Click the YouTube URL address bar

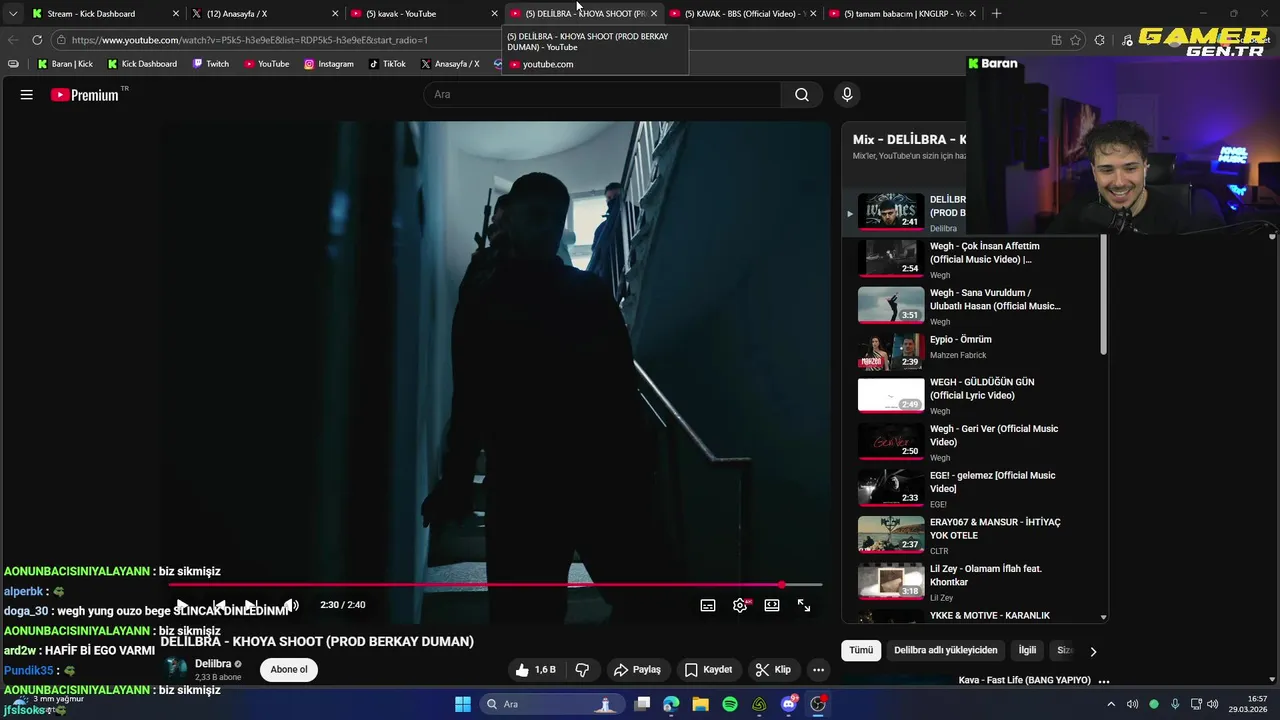click(x=550, y=40)
